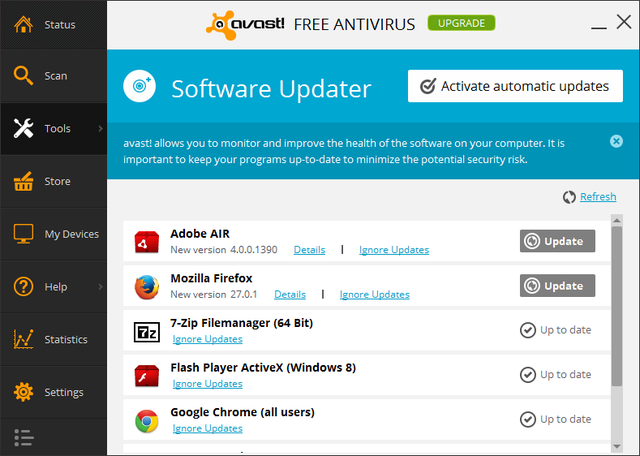Click the Settings gear icon
Viewport: 640px width, 456px height.
coord(23,392)
